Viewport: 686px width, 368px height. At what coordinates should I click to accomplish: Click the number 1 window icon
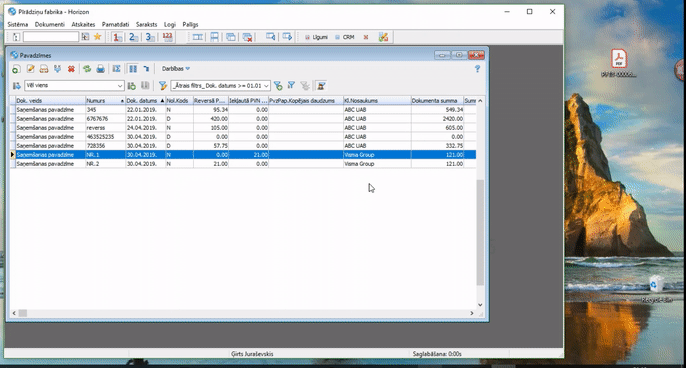(117, 37)
